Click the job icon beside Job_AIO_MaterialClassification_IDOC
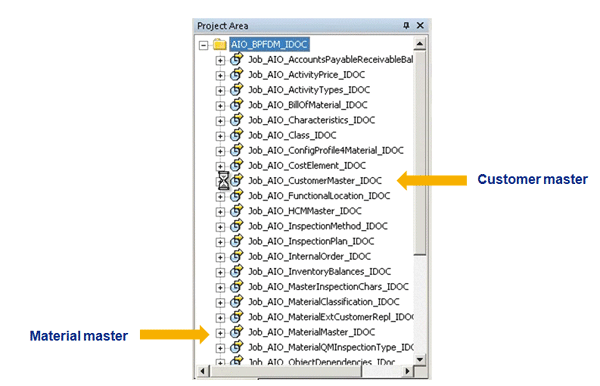This screenshot has width=600, height=386. (x=236, y=301)
